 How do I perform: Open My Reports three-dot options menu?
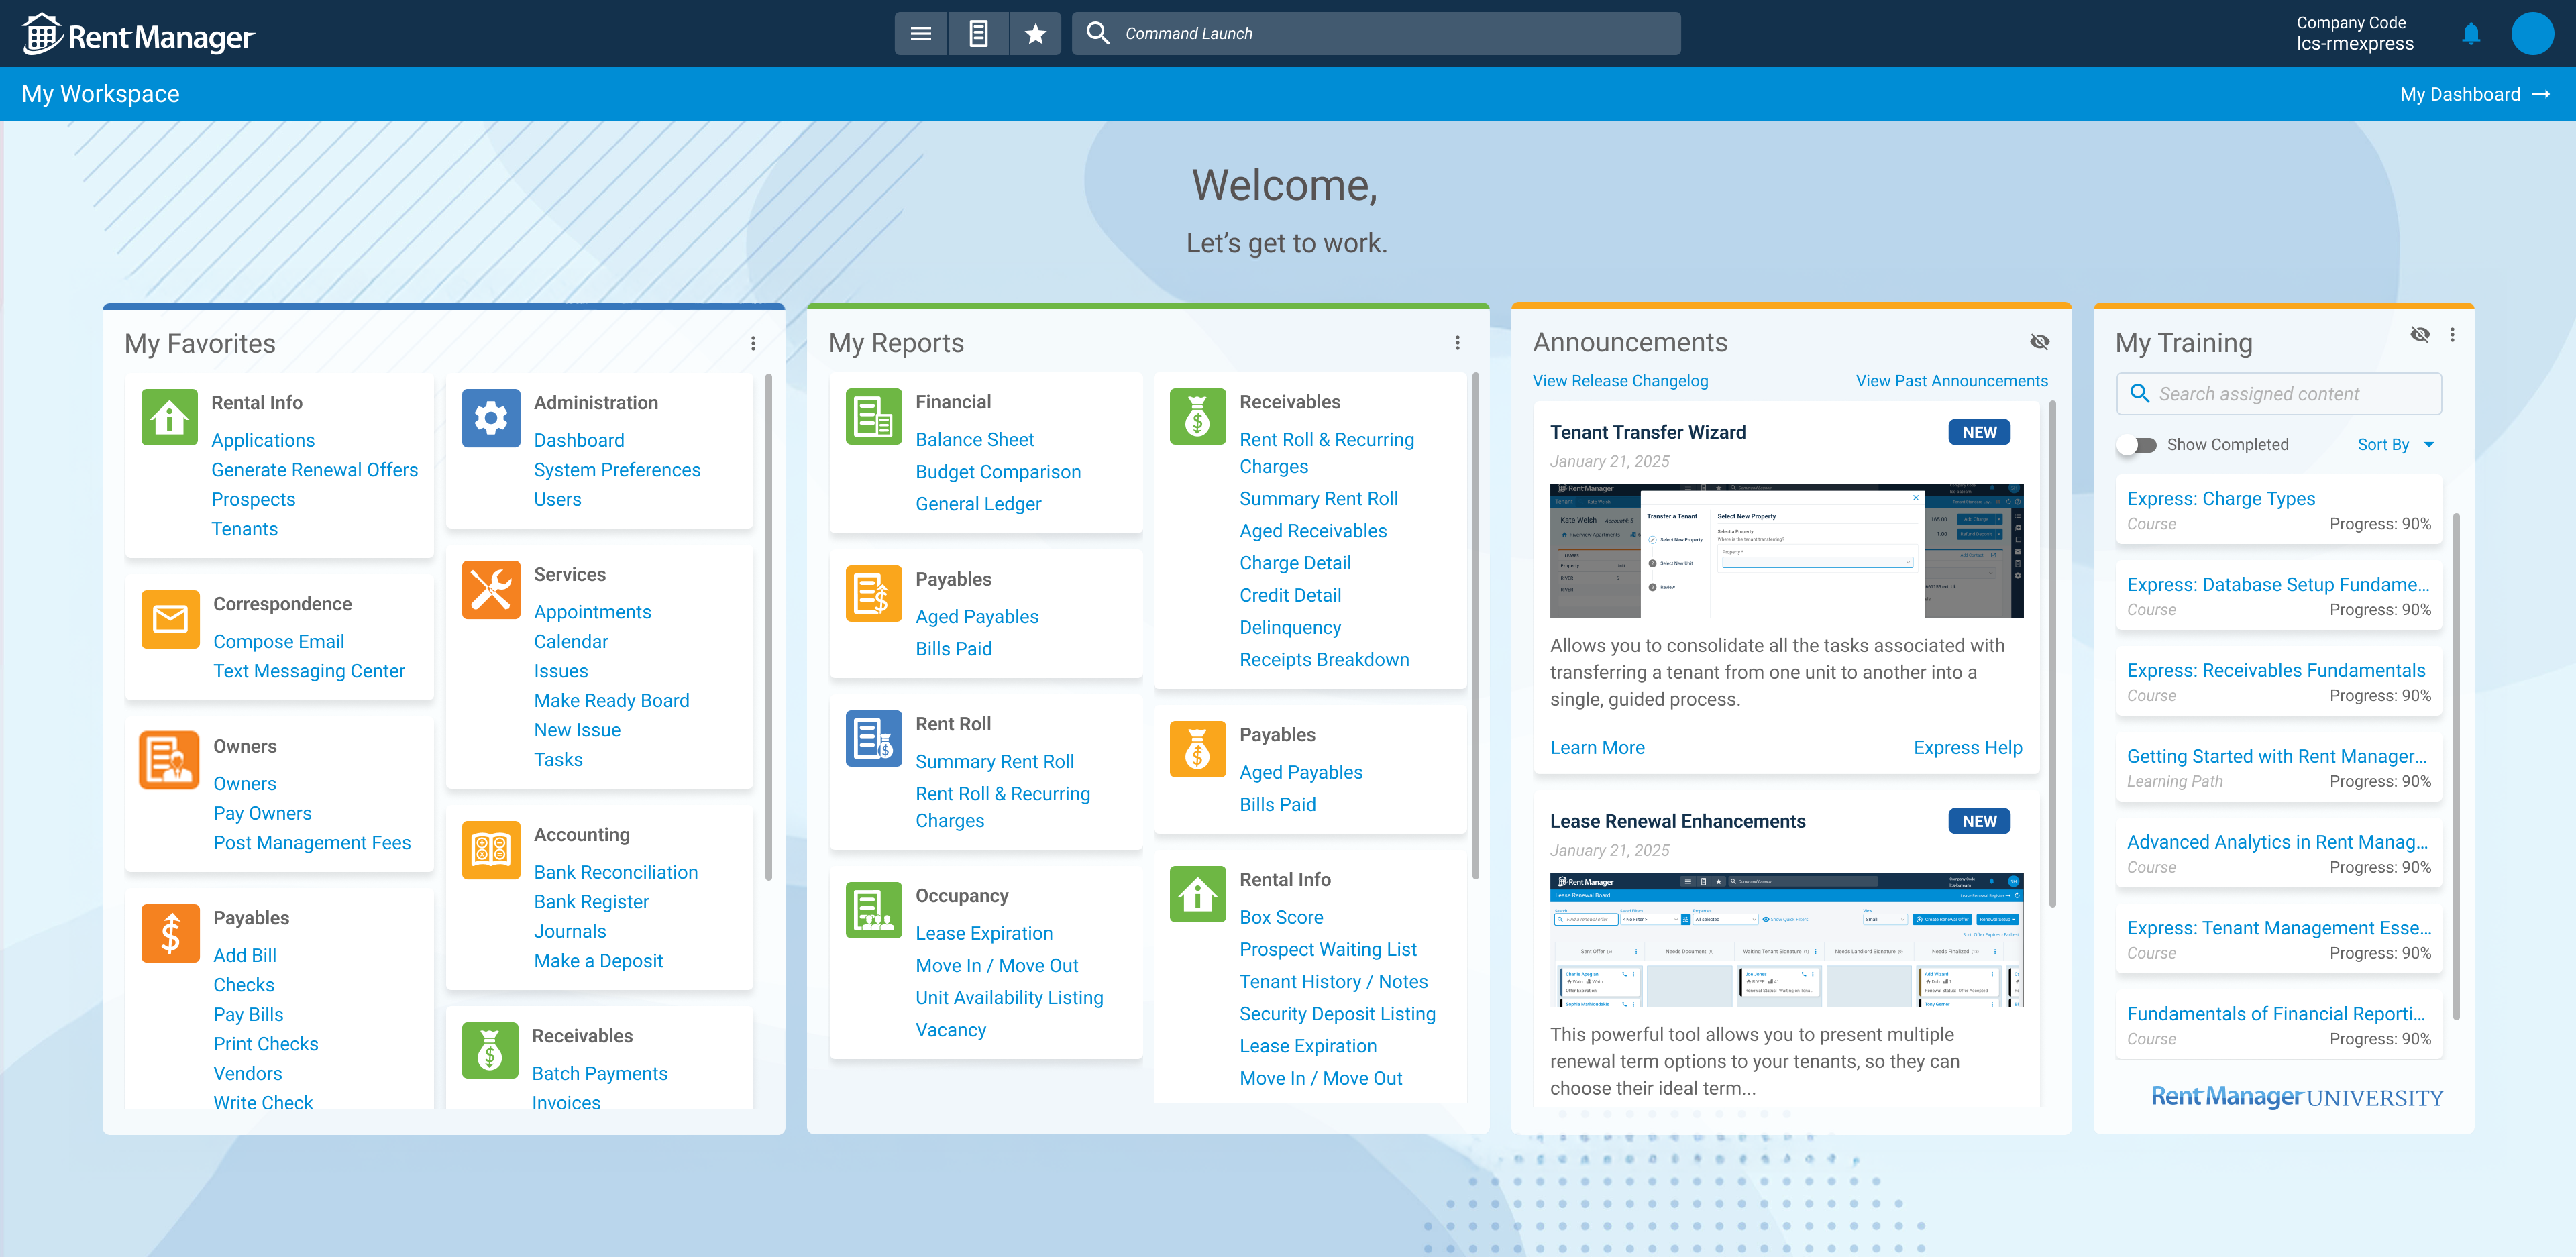coord(1457,343)
